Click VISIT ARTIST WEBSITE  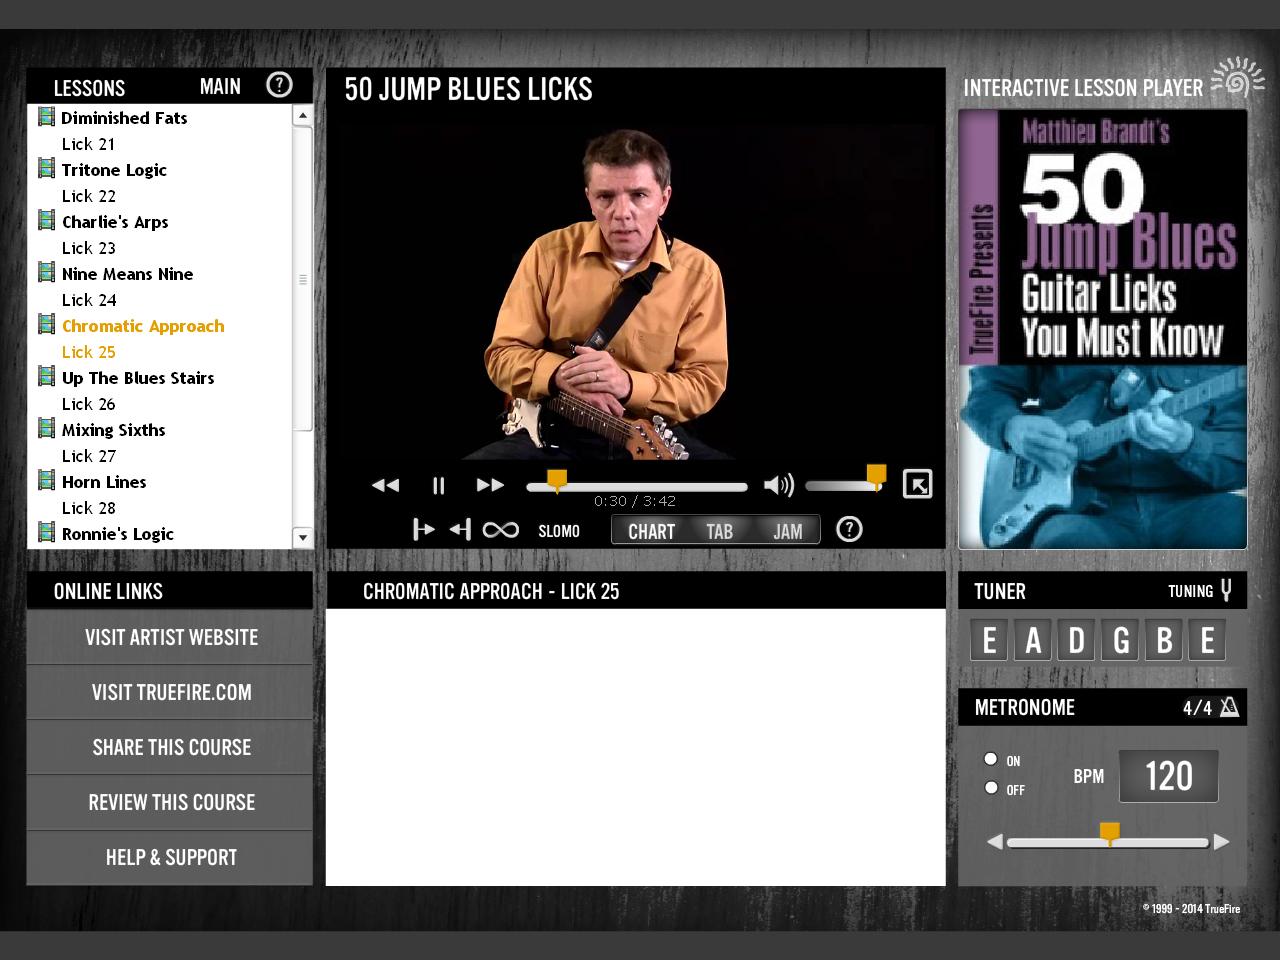click(170, 637)
